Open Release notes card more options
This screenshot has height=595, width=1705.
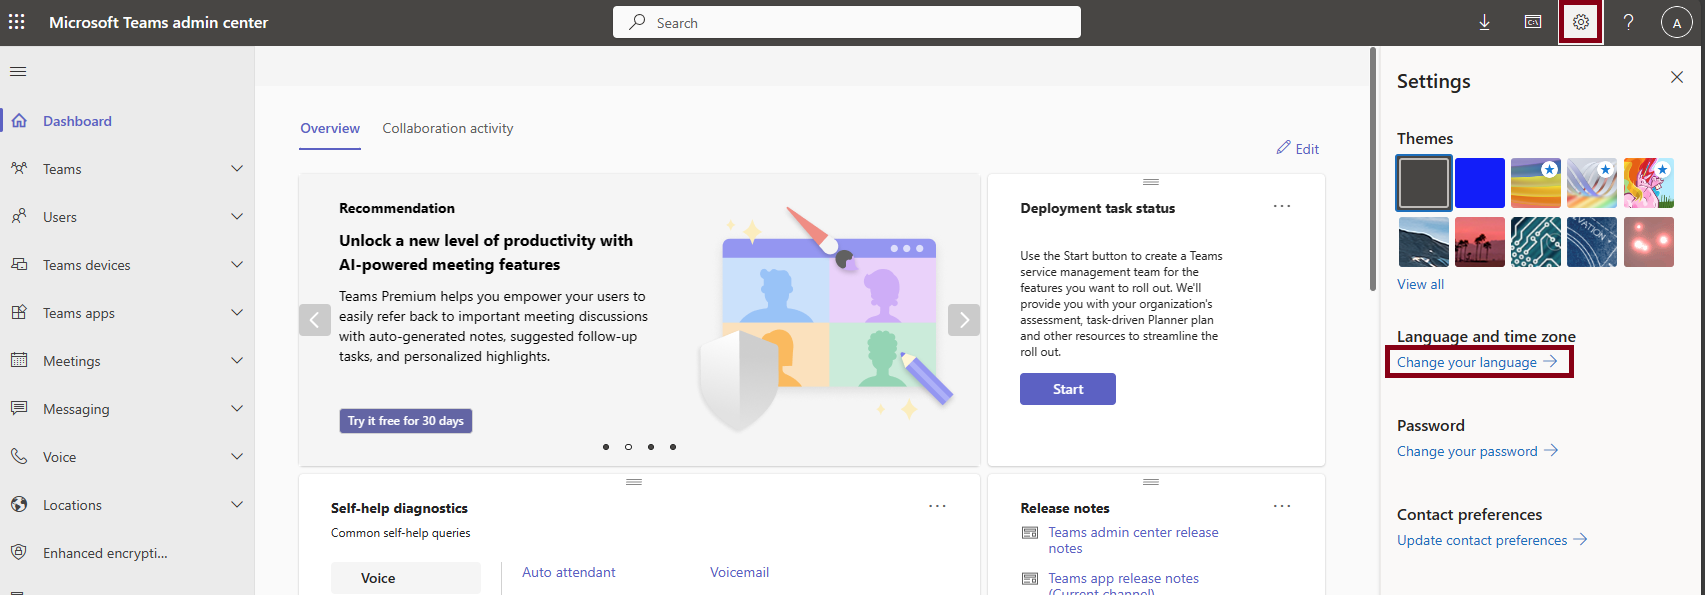(x=1282, y=506)
